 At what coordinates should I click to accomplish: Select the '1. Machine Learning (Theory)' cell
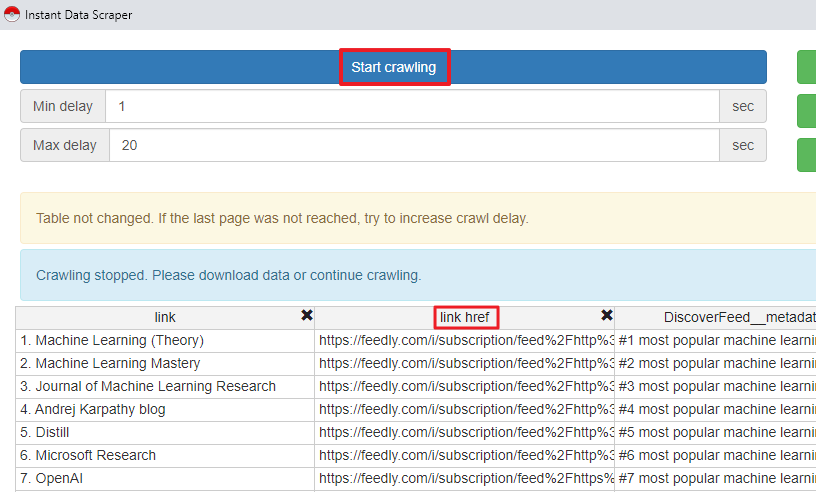click(165, 340)
